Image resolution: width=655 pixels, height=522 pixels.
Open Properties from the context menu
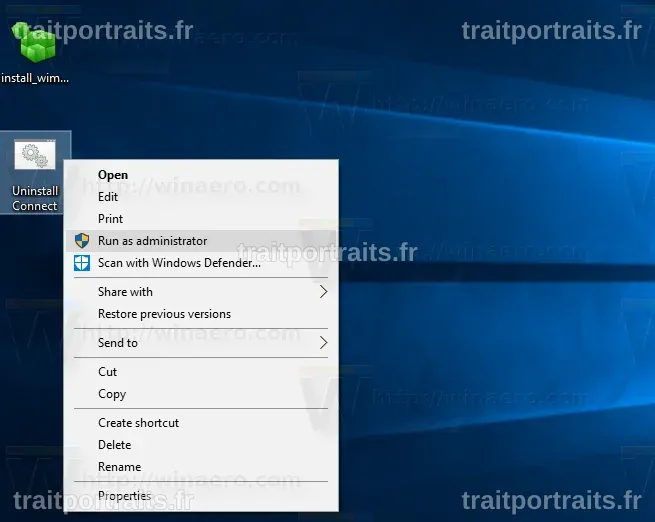click(x=202, y=496)
